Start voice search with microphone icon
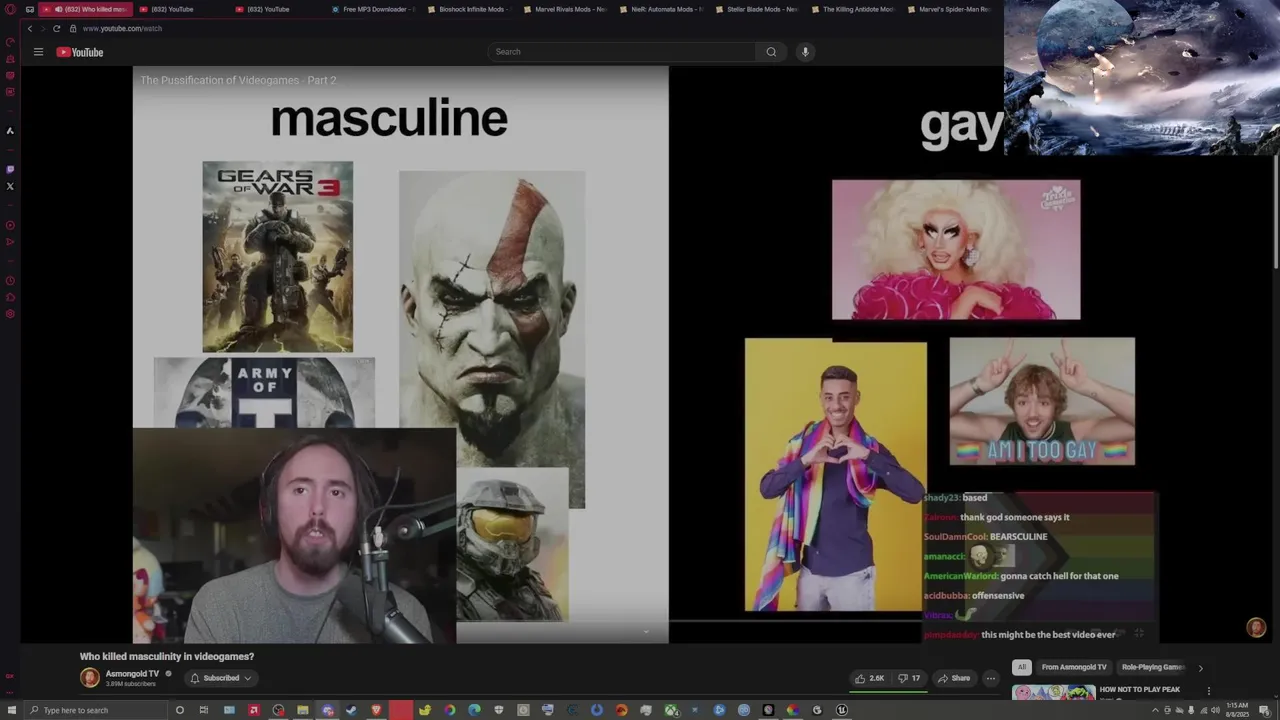The width and height of the screenshot is (1280, 720). pyautogui.click(x=805, y=52)
